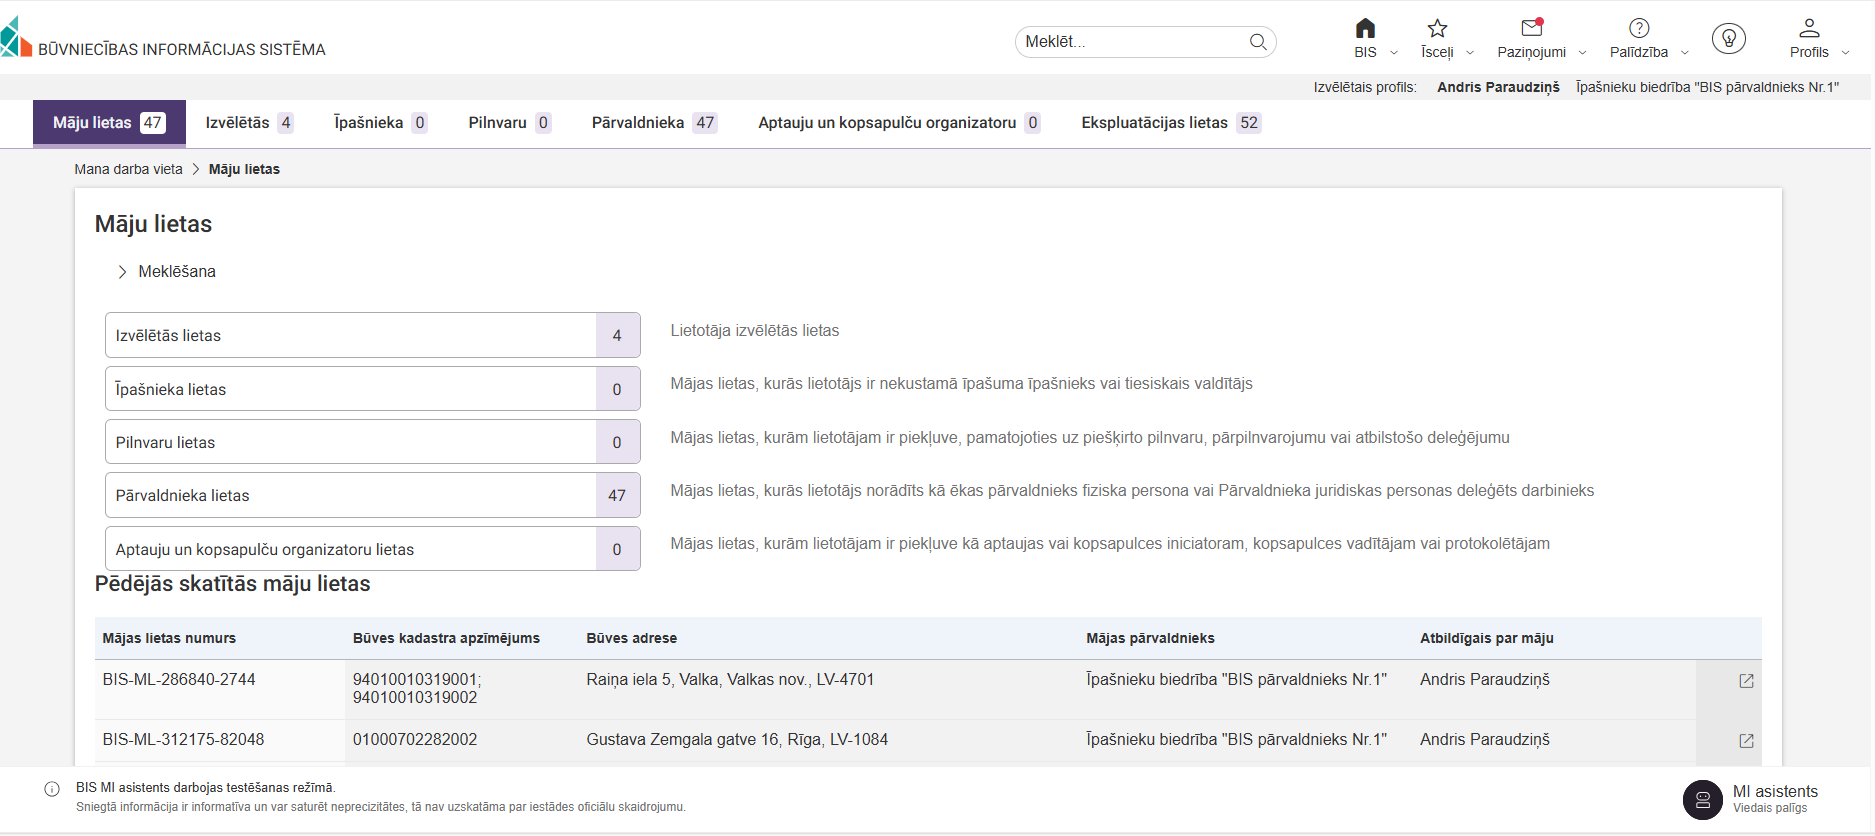Open Paziņojumi envelope notifications
The height and width of the screenshot is (836, 1875).
tap(1531, 29)
